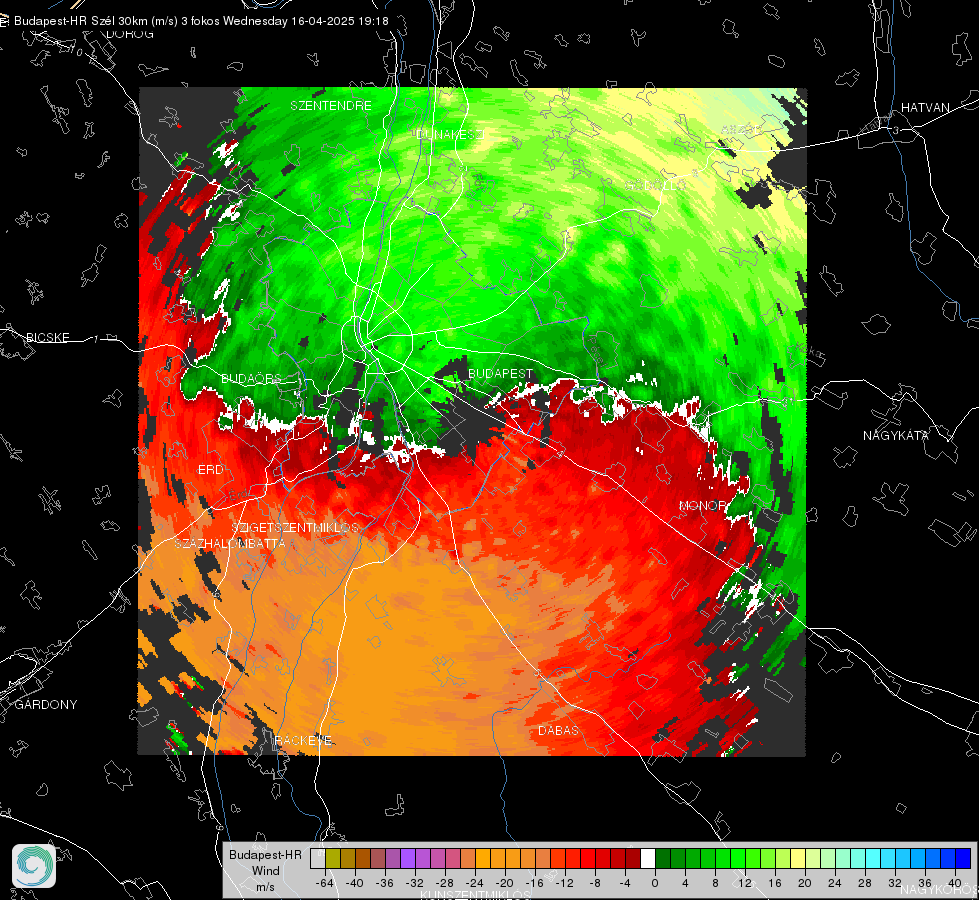Click the '-12' value on the legend scale

[x=564, y=883]
